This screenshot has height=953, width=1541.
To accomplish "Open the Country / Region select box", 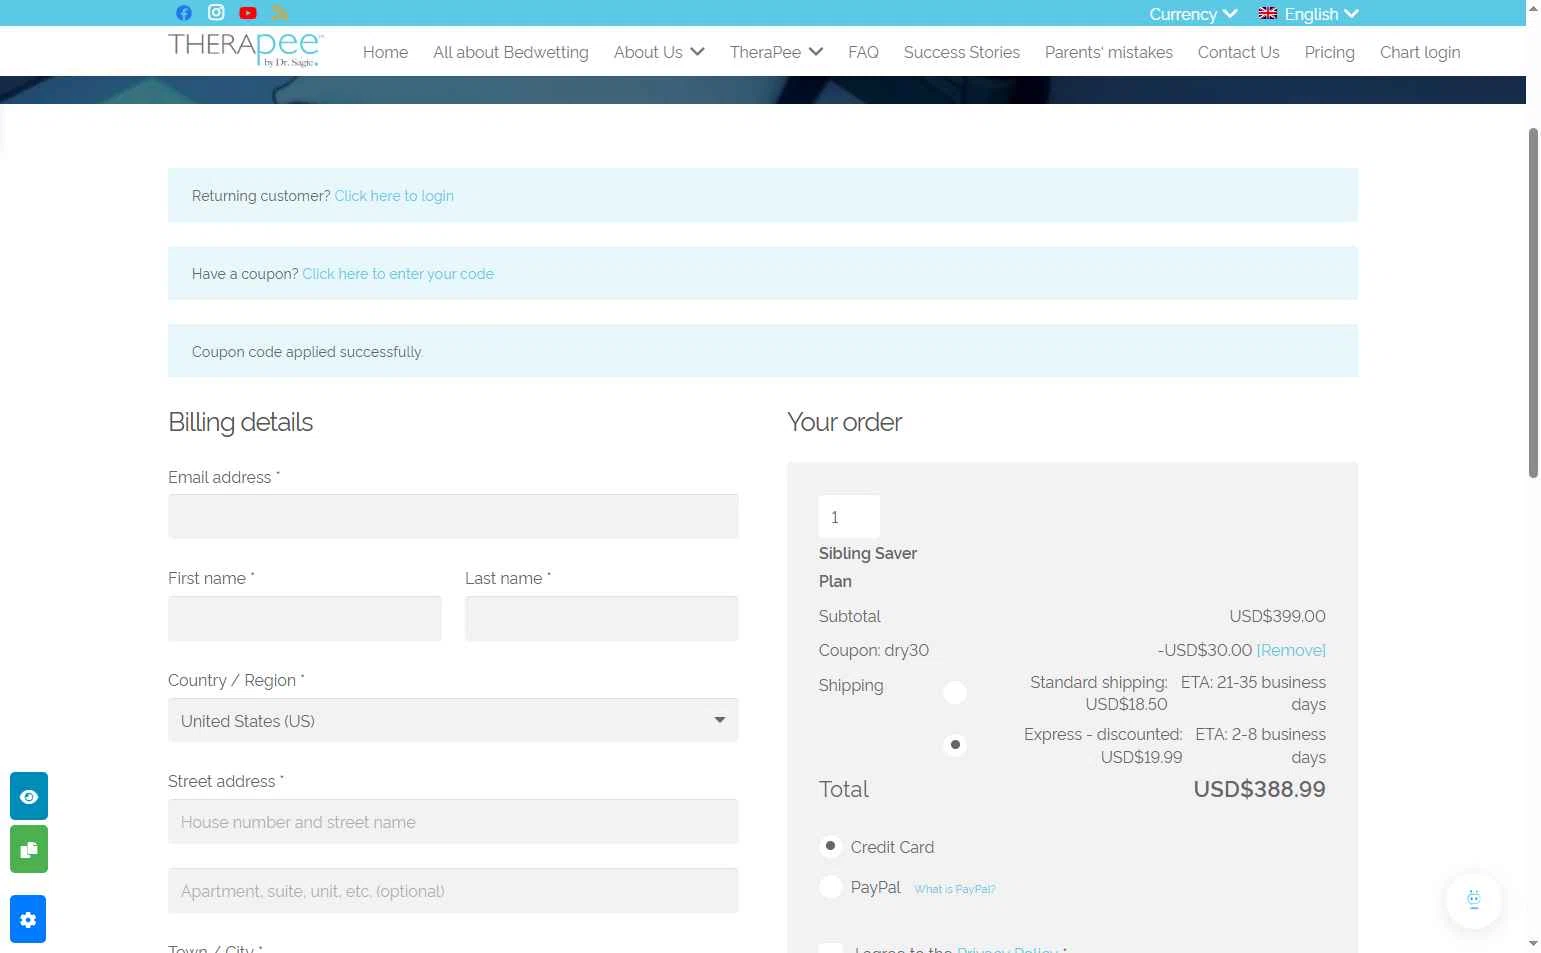I will tap(453, 720).
